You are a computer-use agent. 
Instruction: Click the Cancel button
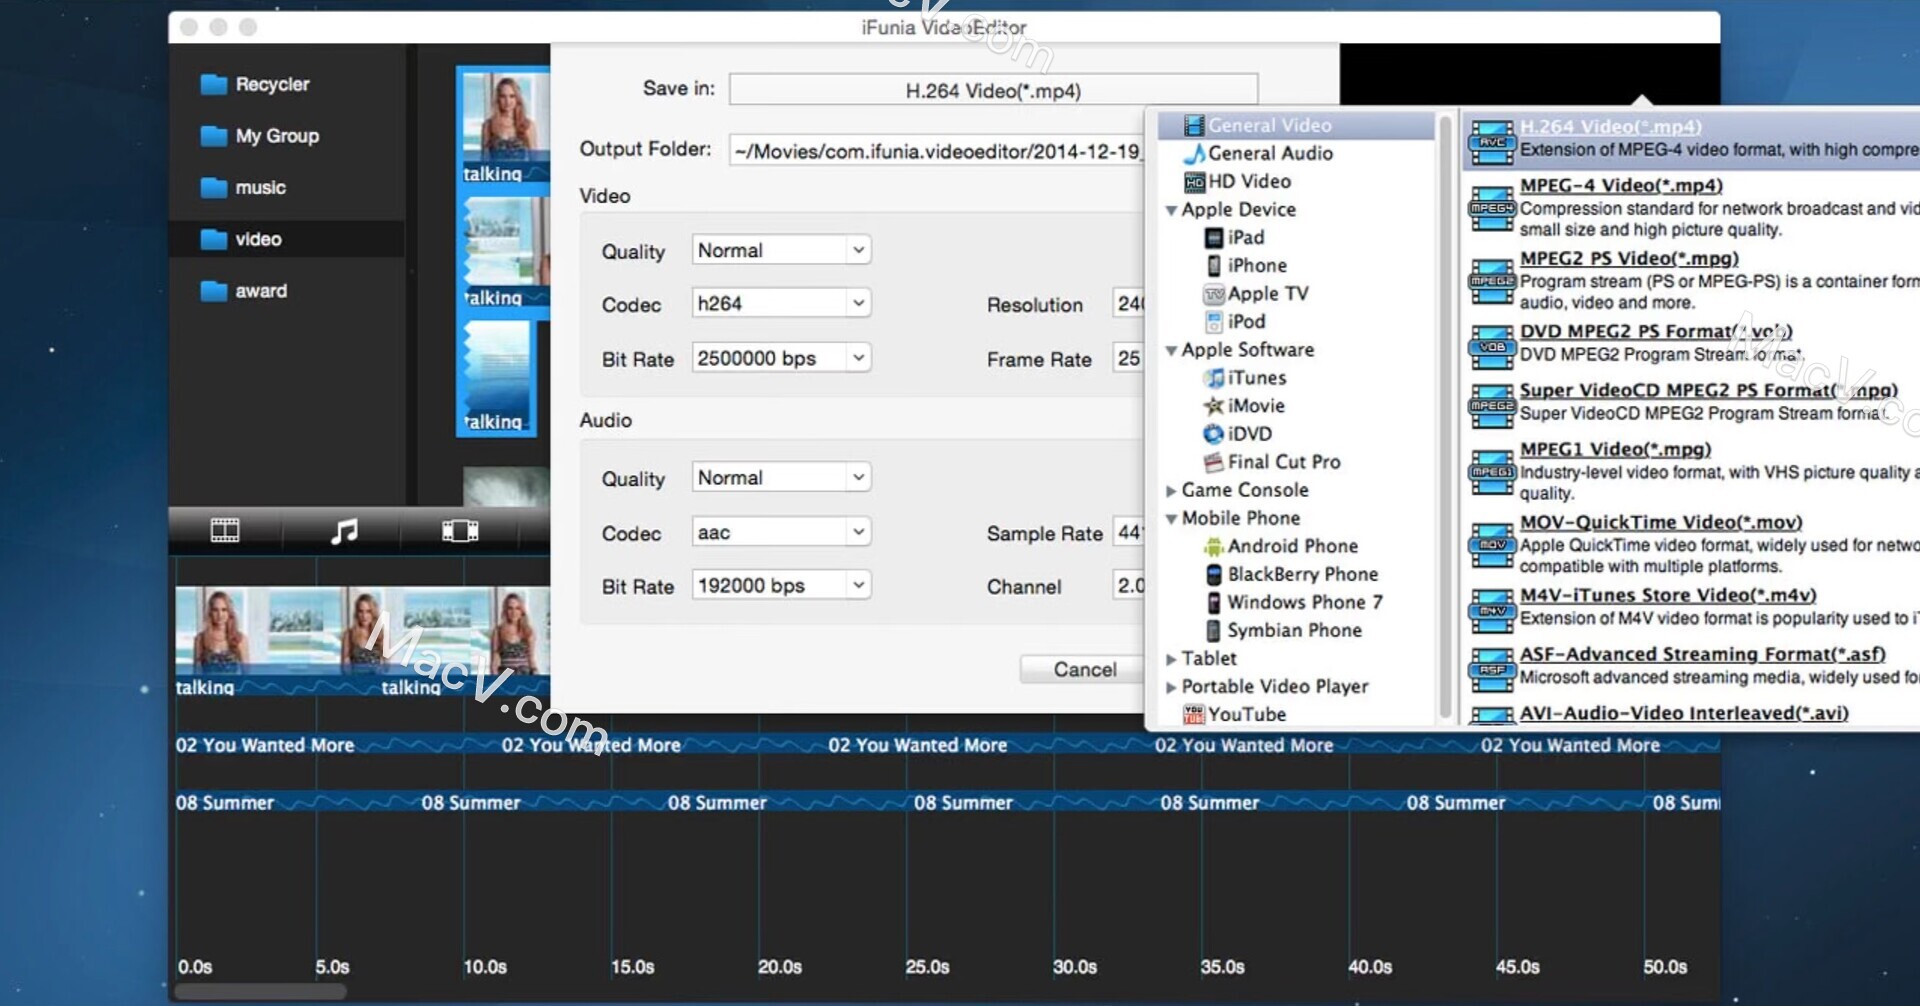pos(1082,669)
